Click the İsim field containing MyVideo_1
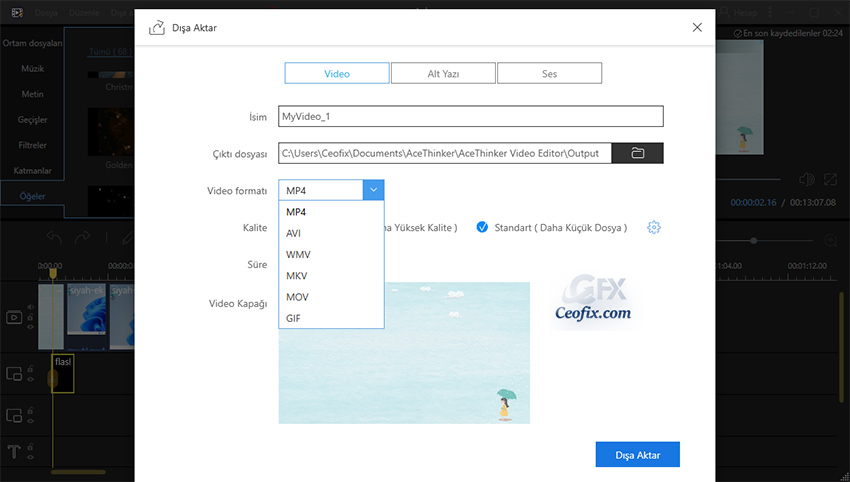 [x=471, y=116]
